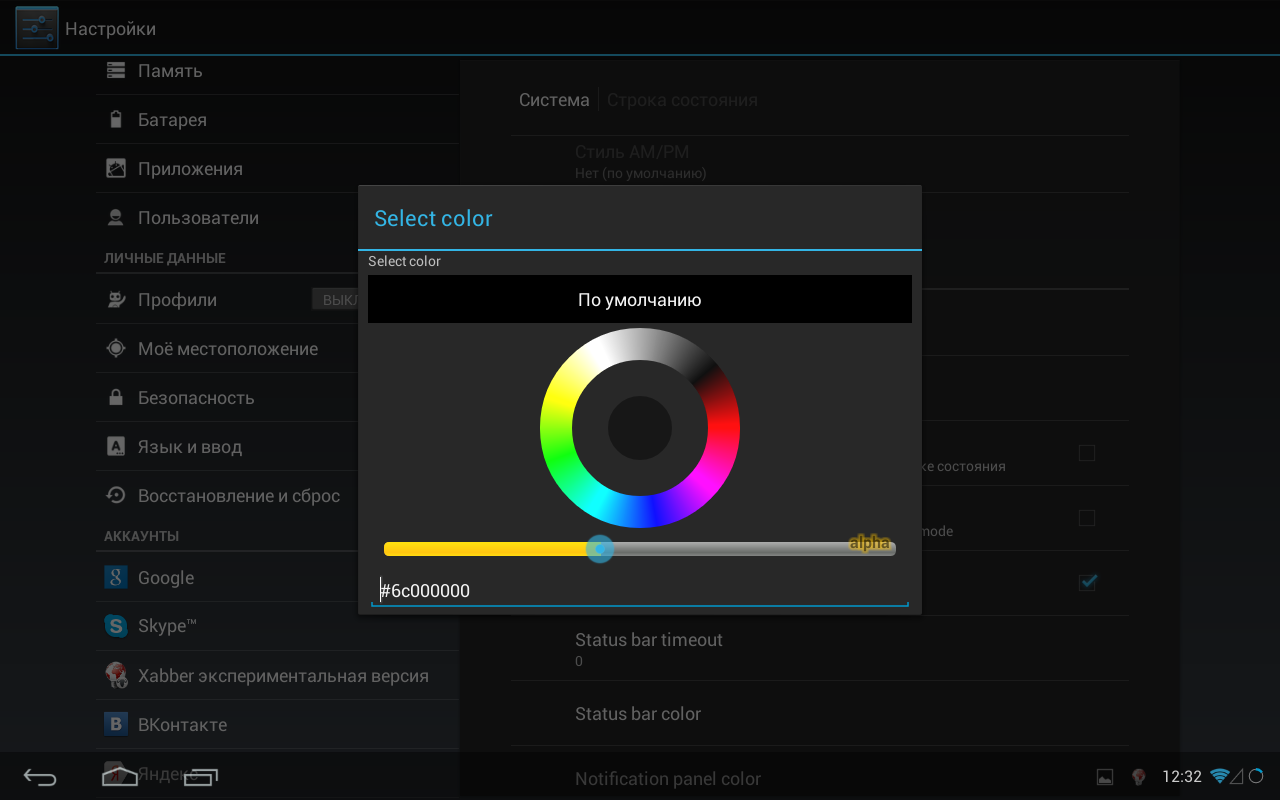
Task: Tap the letter A icon for Язык и ввод
Action: [x=117, y=446]
